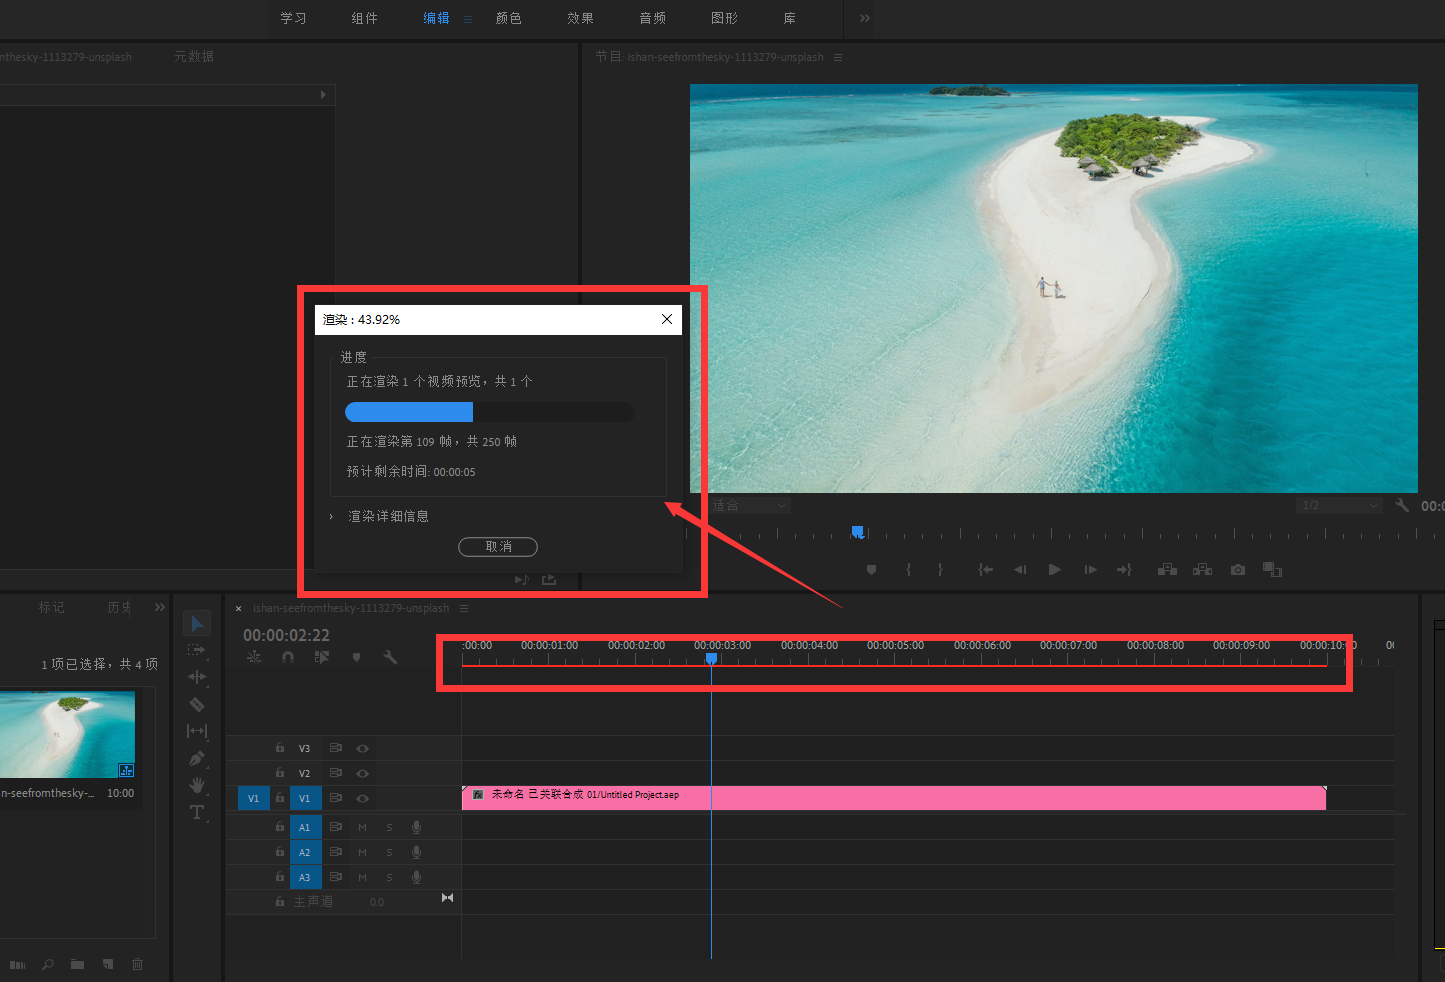Click 取消 to cancel rendering
1445x982 pixels.
click(x=498, y=546)
